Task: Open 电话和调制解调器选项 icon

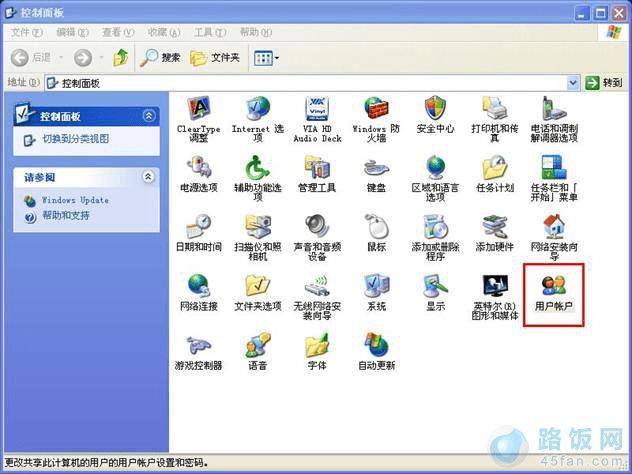Action: coord(554,109)
